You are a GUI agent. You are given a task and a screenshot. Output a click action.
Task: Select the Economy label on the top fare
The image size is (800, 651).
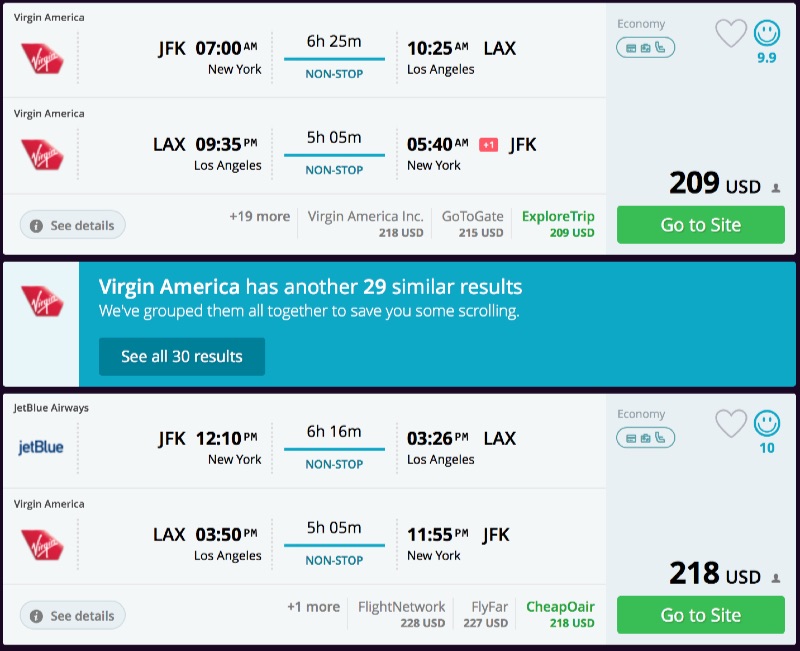pos(642,22)
